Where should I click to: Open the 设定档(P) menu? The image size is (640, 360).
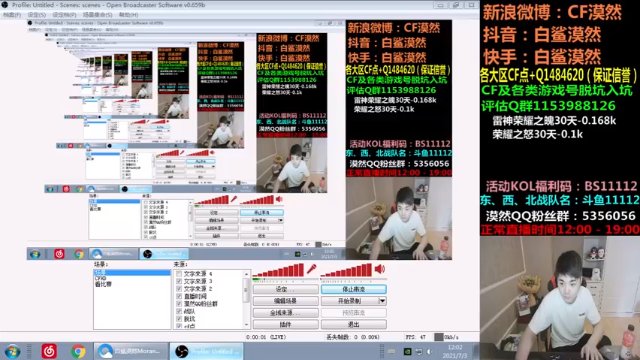coord(64,15)
